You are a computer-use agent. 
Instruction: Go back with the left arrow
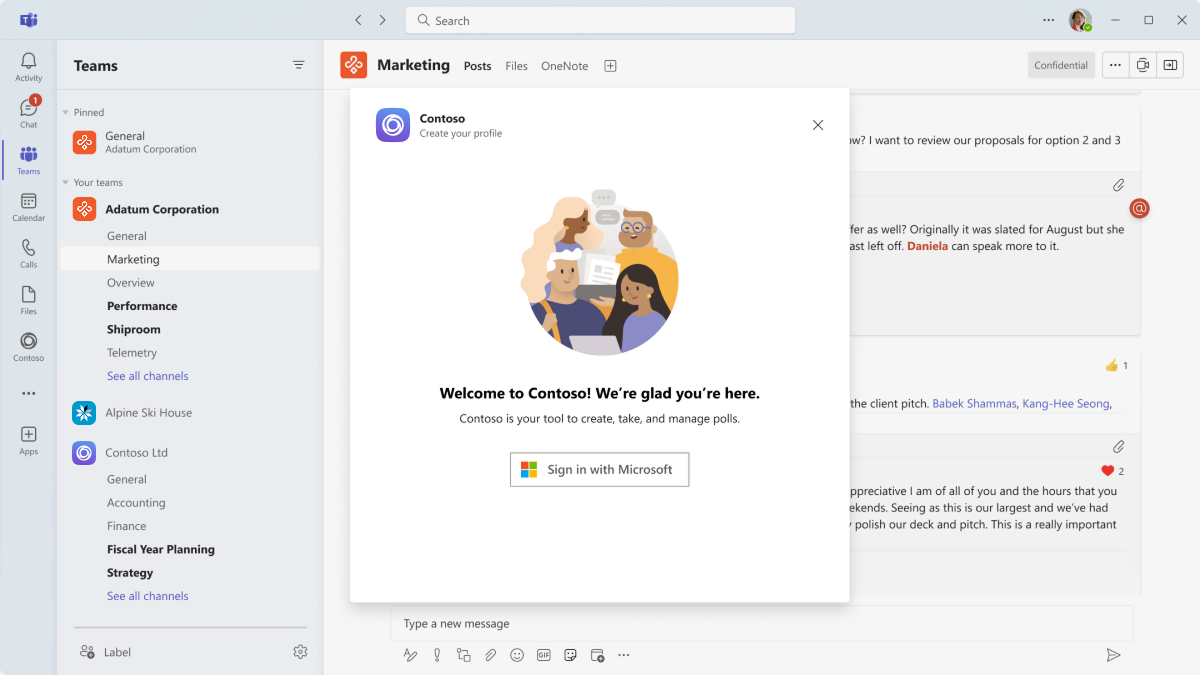(358, 20)
